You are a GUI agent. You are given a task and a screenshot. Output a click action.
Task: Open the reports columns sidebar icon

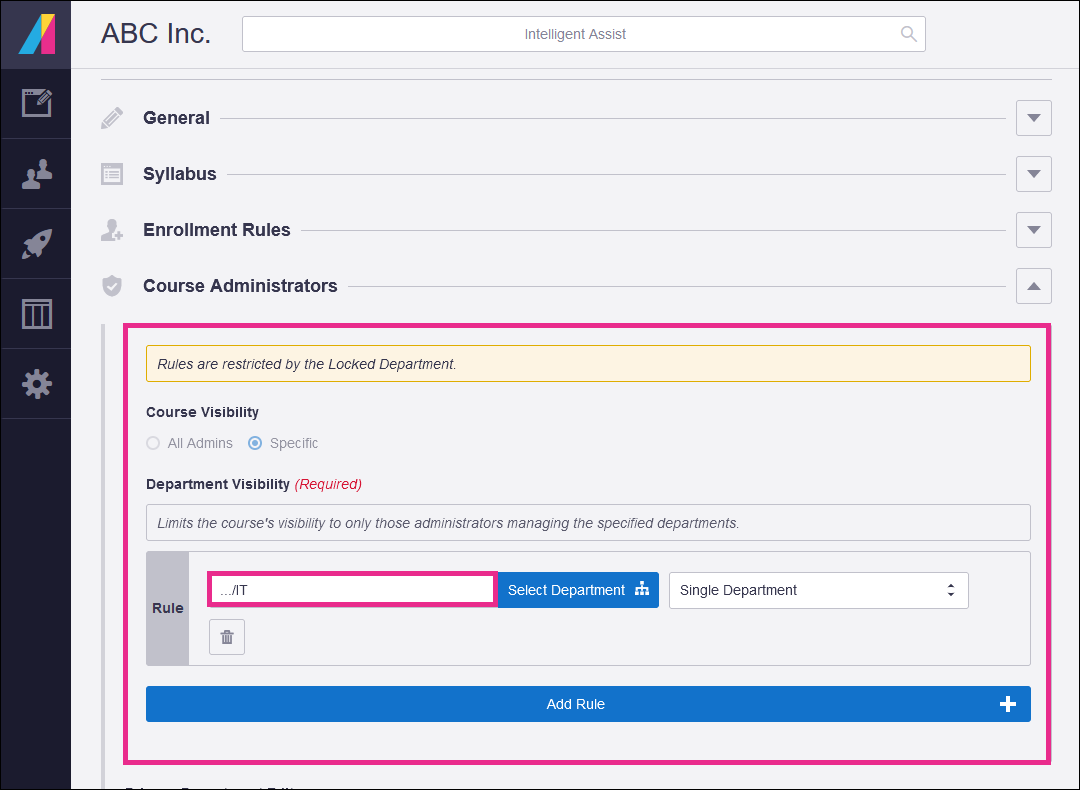36,313
